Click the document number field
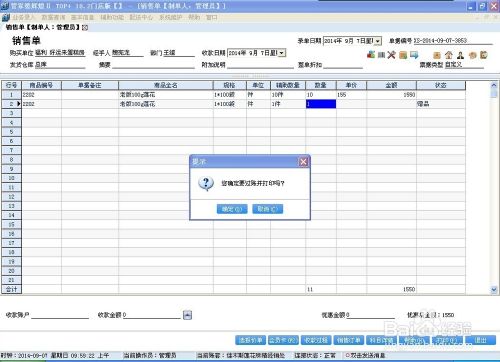This screenshot has height=362, width=500. (x=453, y=41)
